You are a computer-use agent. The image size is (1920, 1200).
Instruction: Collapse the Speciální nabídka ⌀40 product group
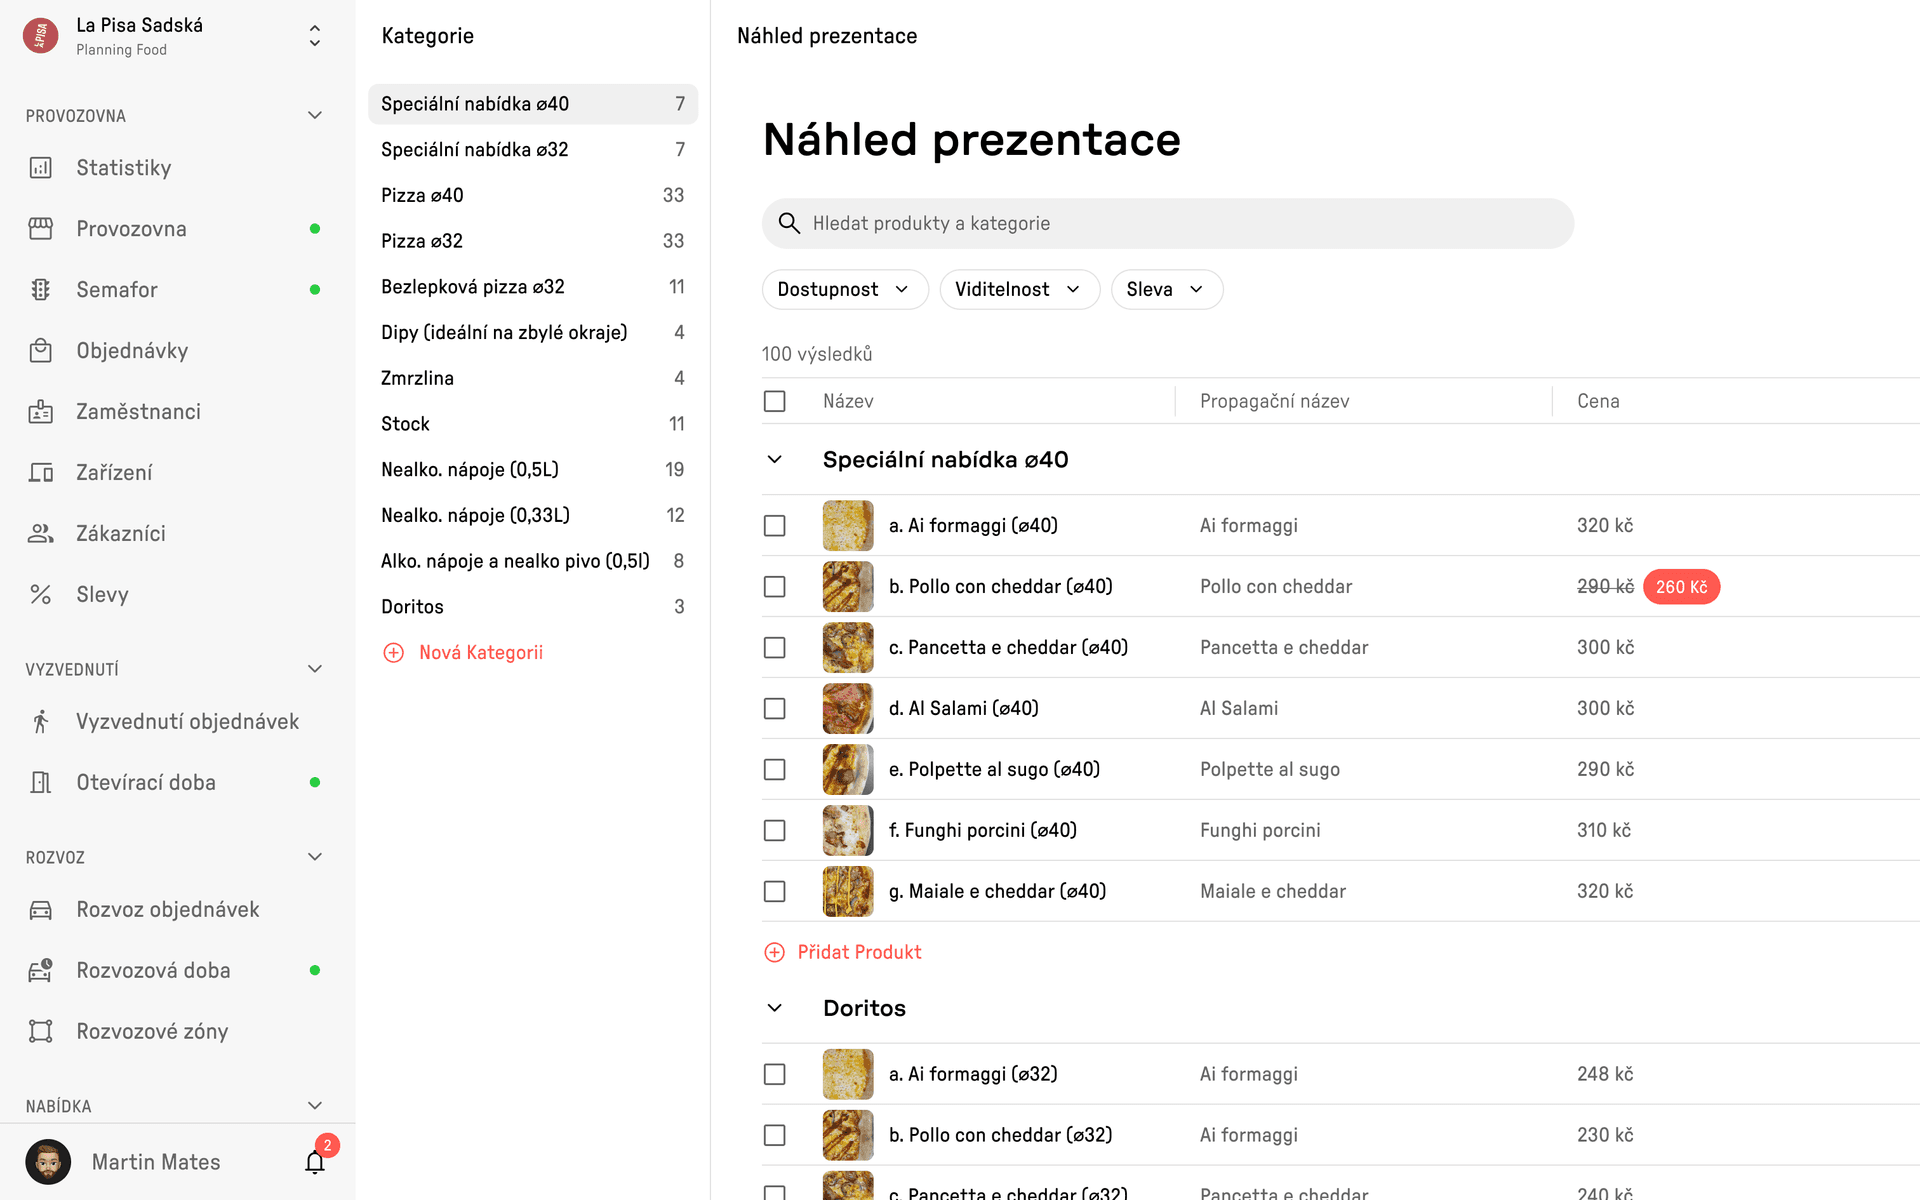[x=775, y=460]
